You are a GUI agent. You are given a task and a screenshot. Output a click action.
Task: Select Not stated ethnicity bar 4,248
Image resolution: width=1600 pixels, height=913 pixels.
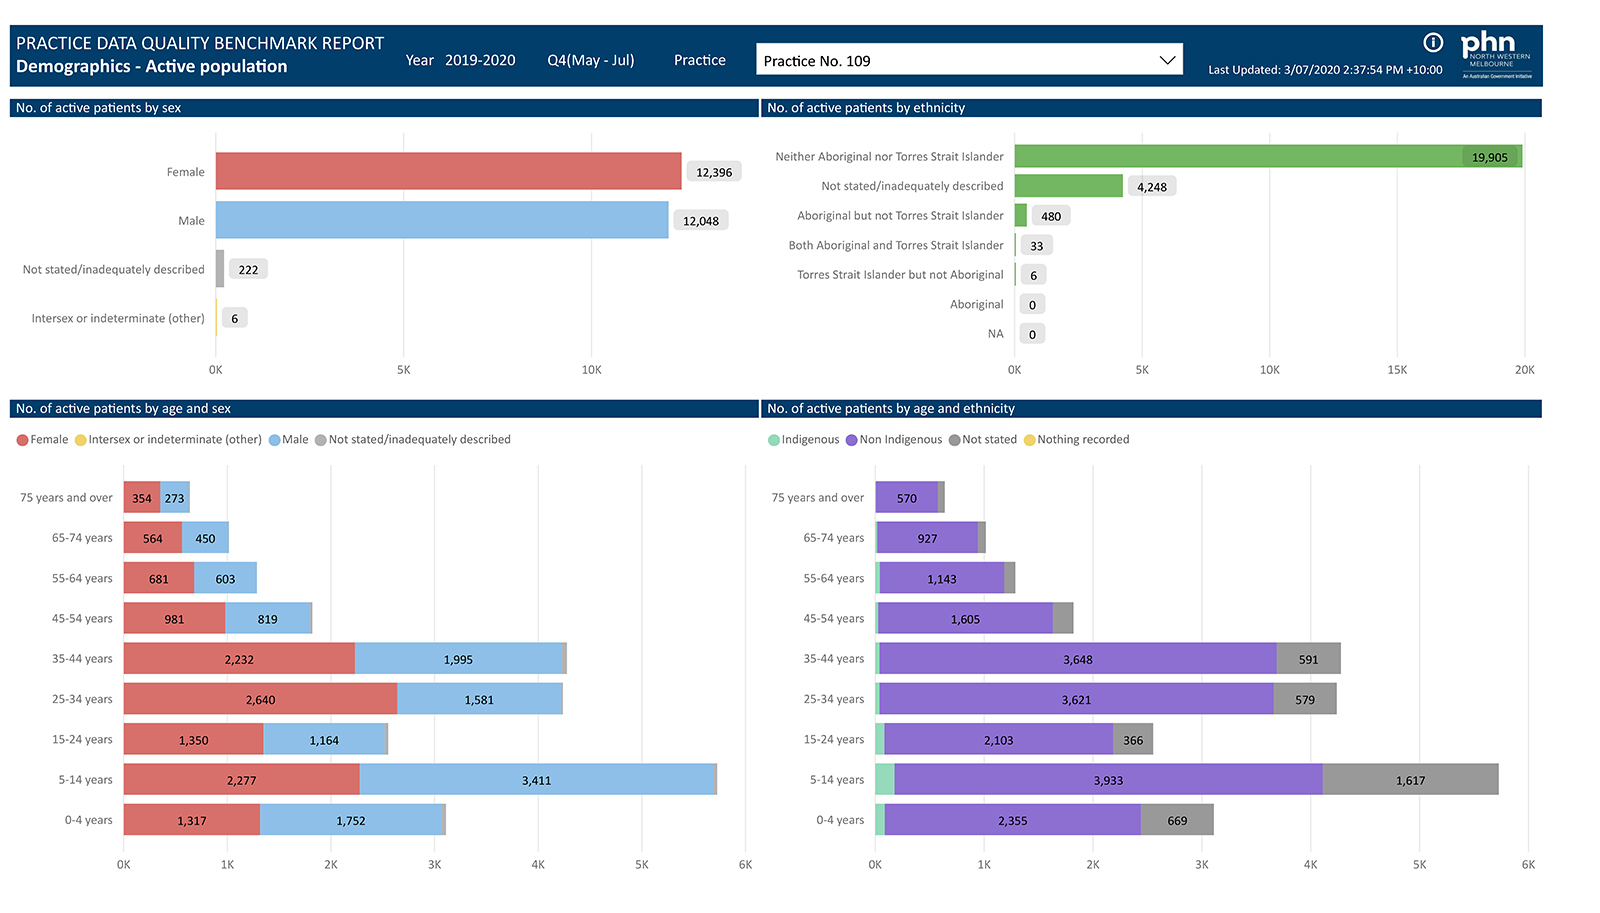click(1068, 186)
